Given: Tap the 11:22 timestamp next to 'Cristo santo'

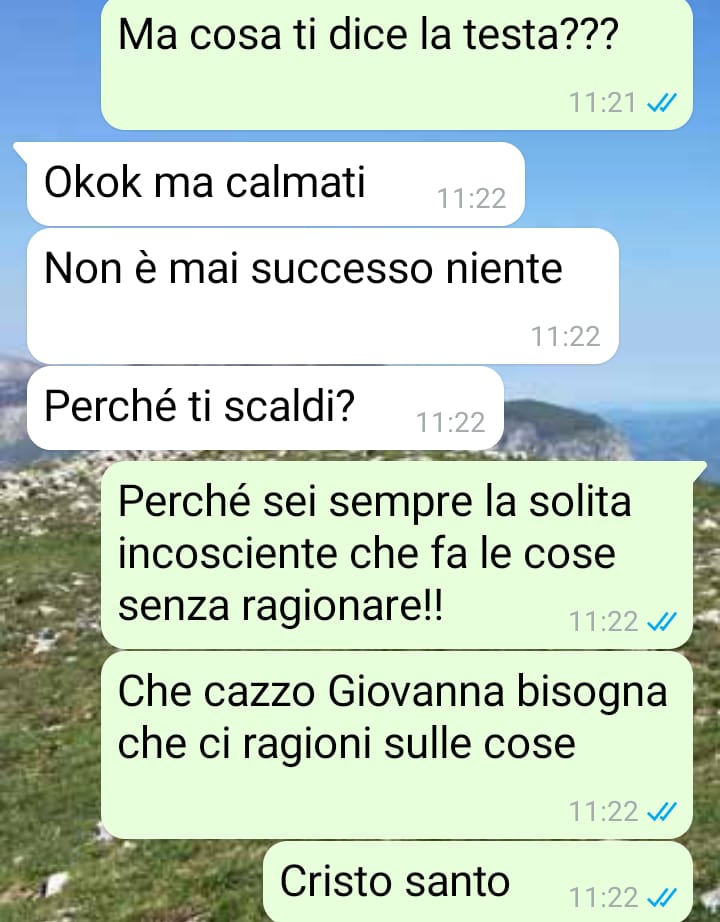Looking at the screenshot, I should (603, 898).
